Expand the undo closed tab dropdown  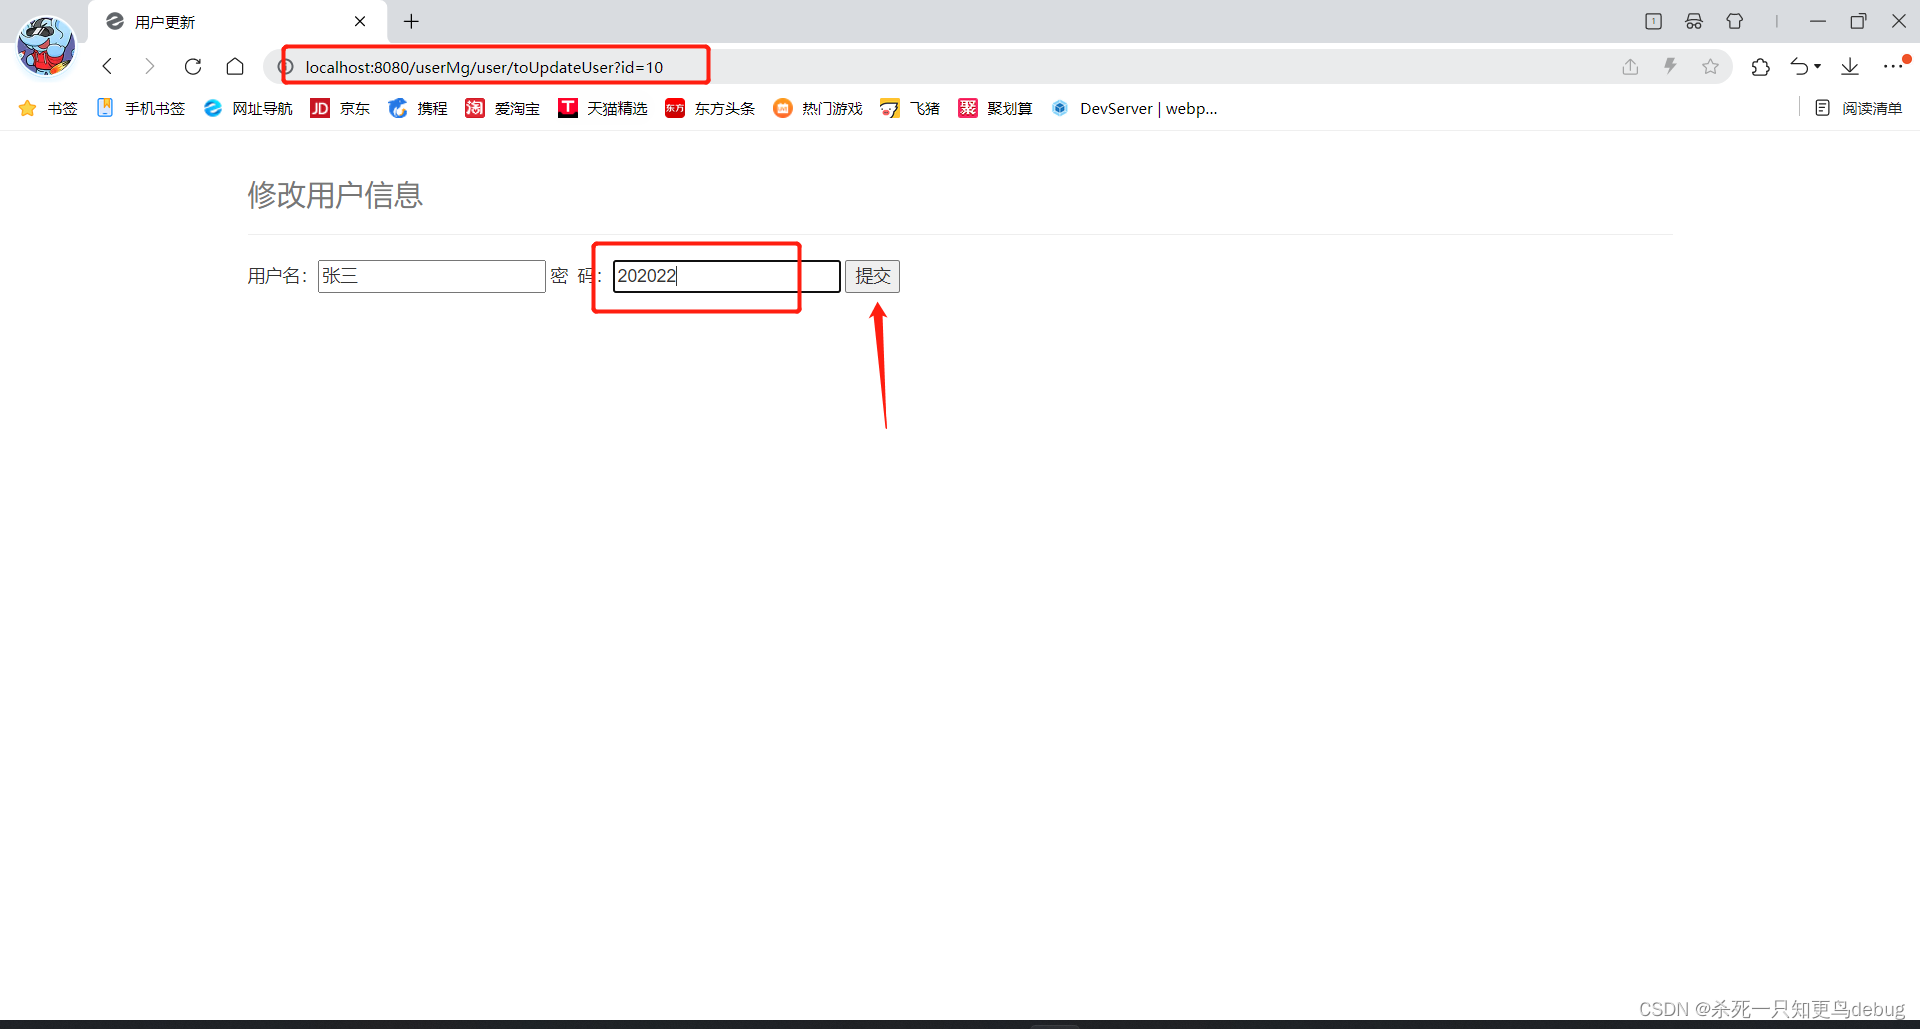[1818, 67]
